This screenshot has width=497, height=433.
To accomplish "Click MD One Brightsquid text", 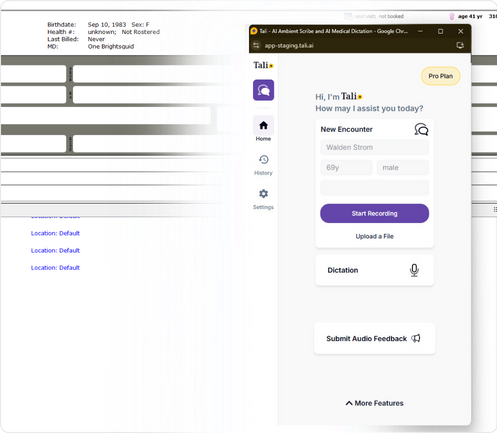I will tap(90, 47).
